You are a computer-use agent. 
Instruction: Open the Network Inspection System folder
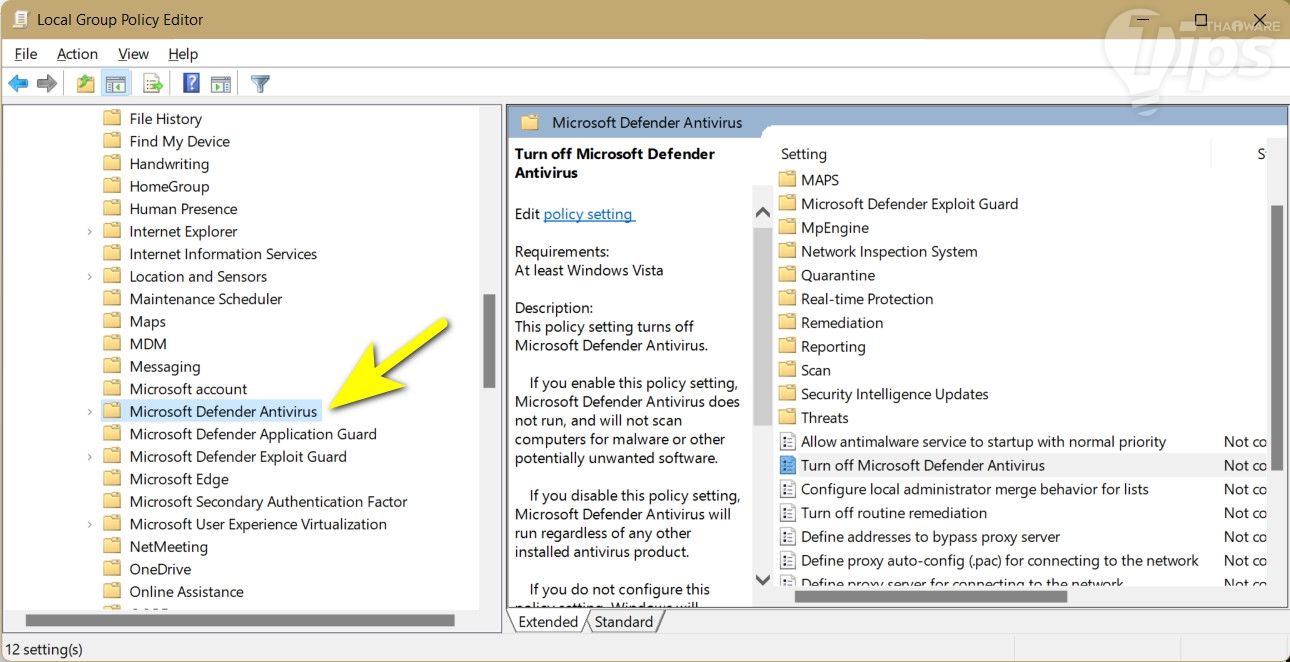889,251
